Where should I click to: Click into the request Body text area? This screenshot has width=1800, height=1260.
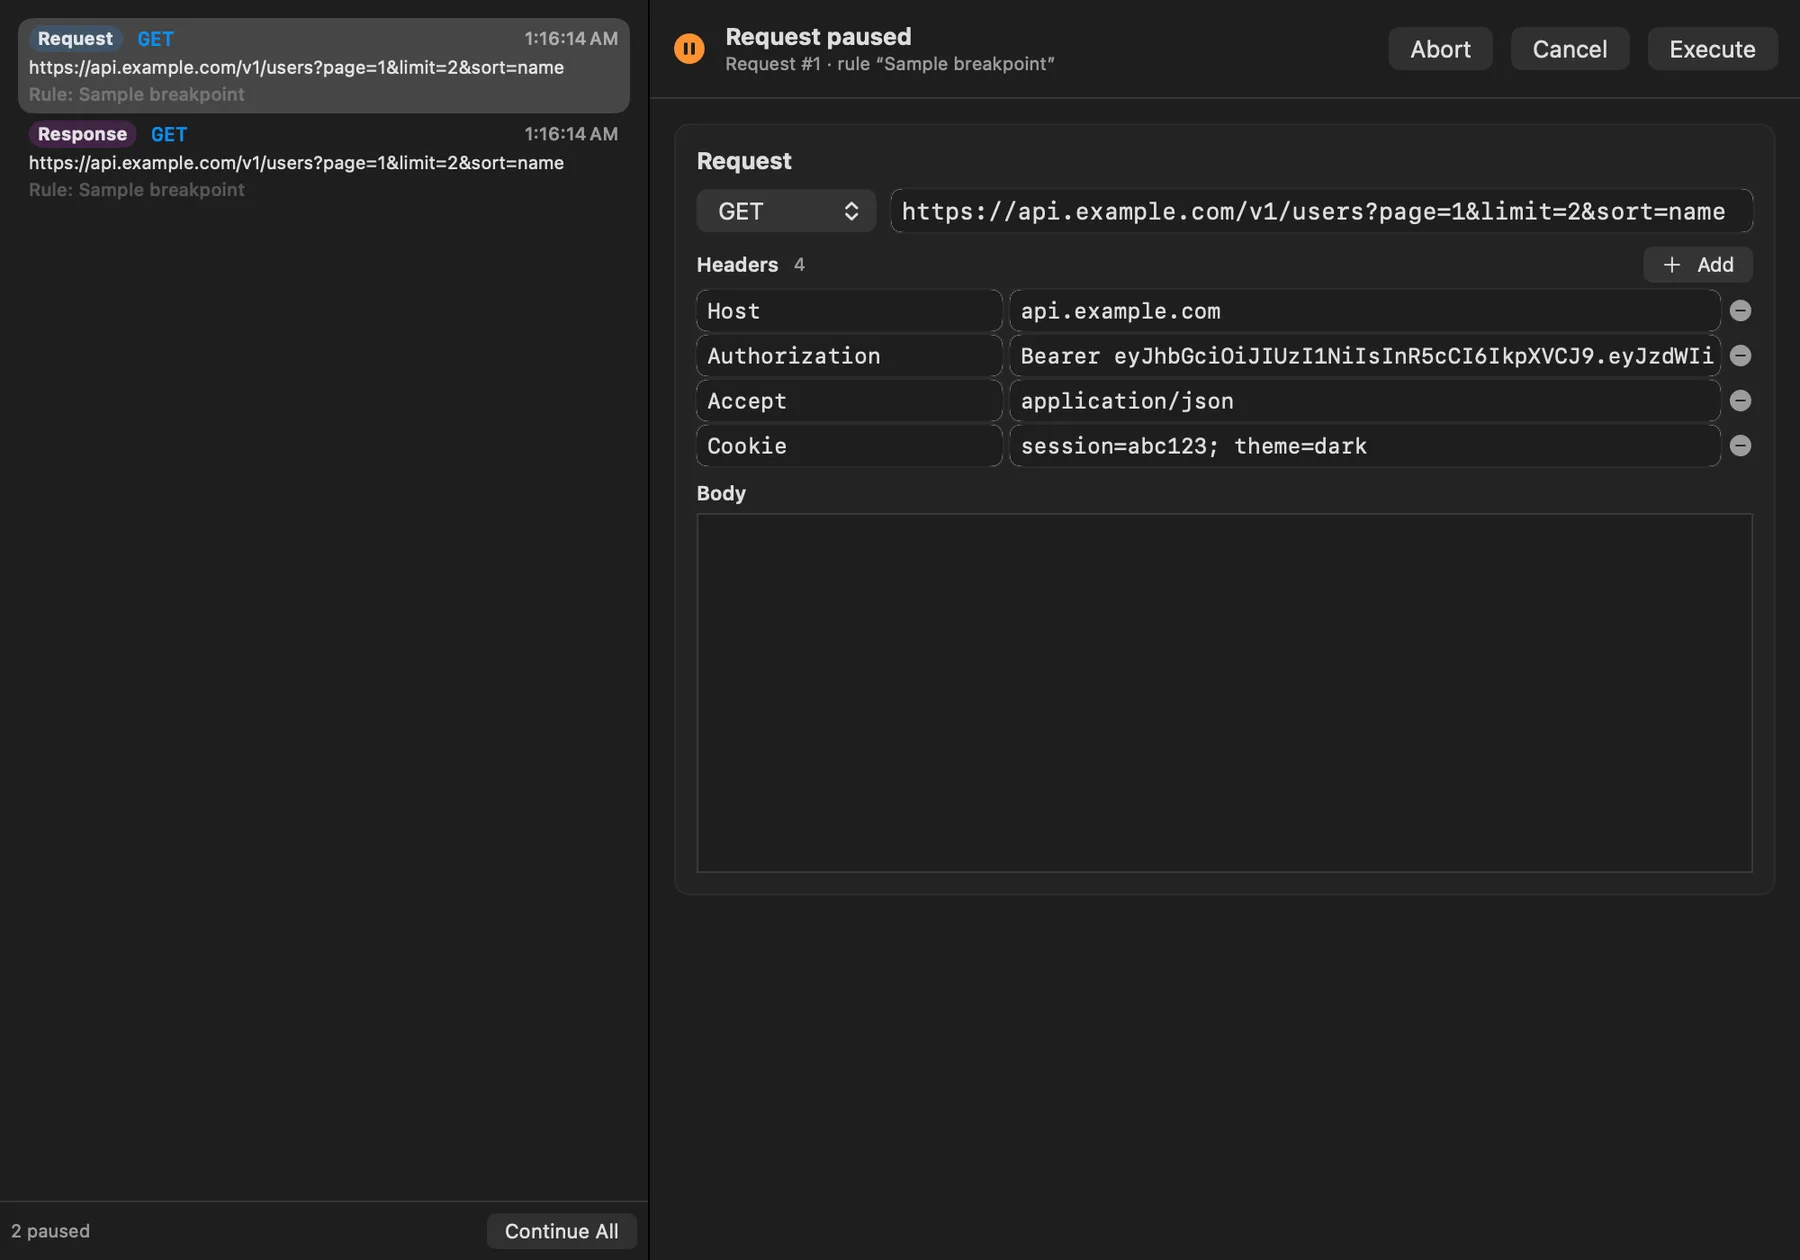pos(1224,693)
